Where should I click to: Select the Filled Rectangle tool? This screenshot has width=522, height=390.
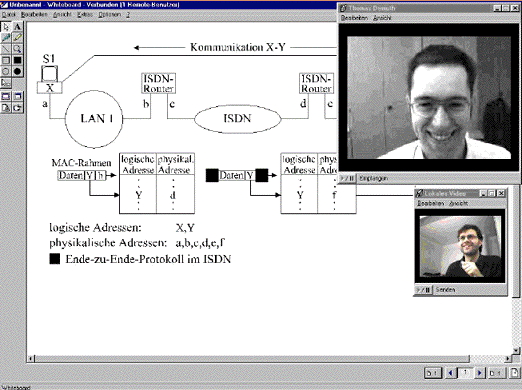click(x=17, y=60)
